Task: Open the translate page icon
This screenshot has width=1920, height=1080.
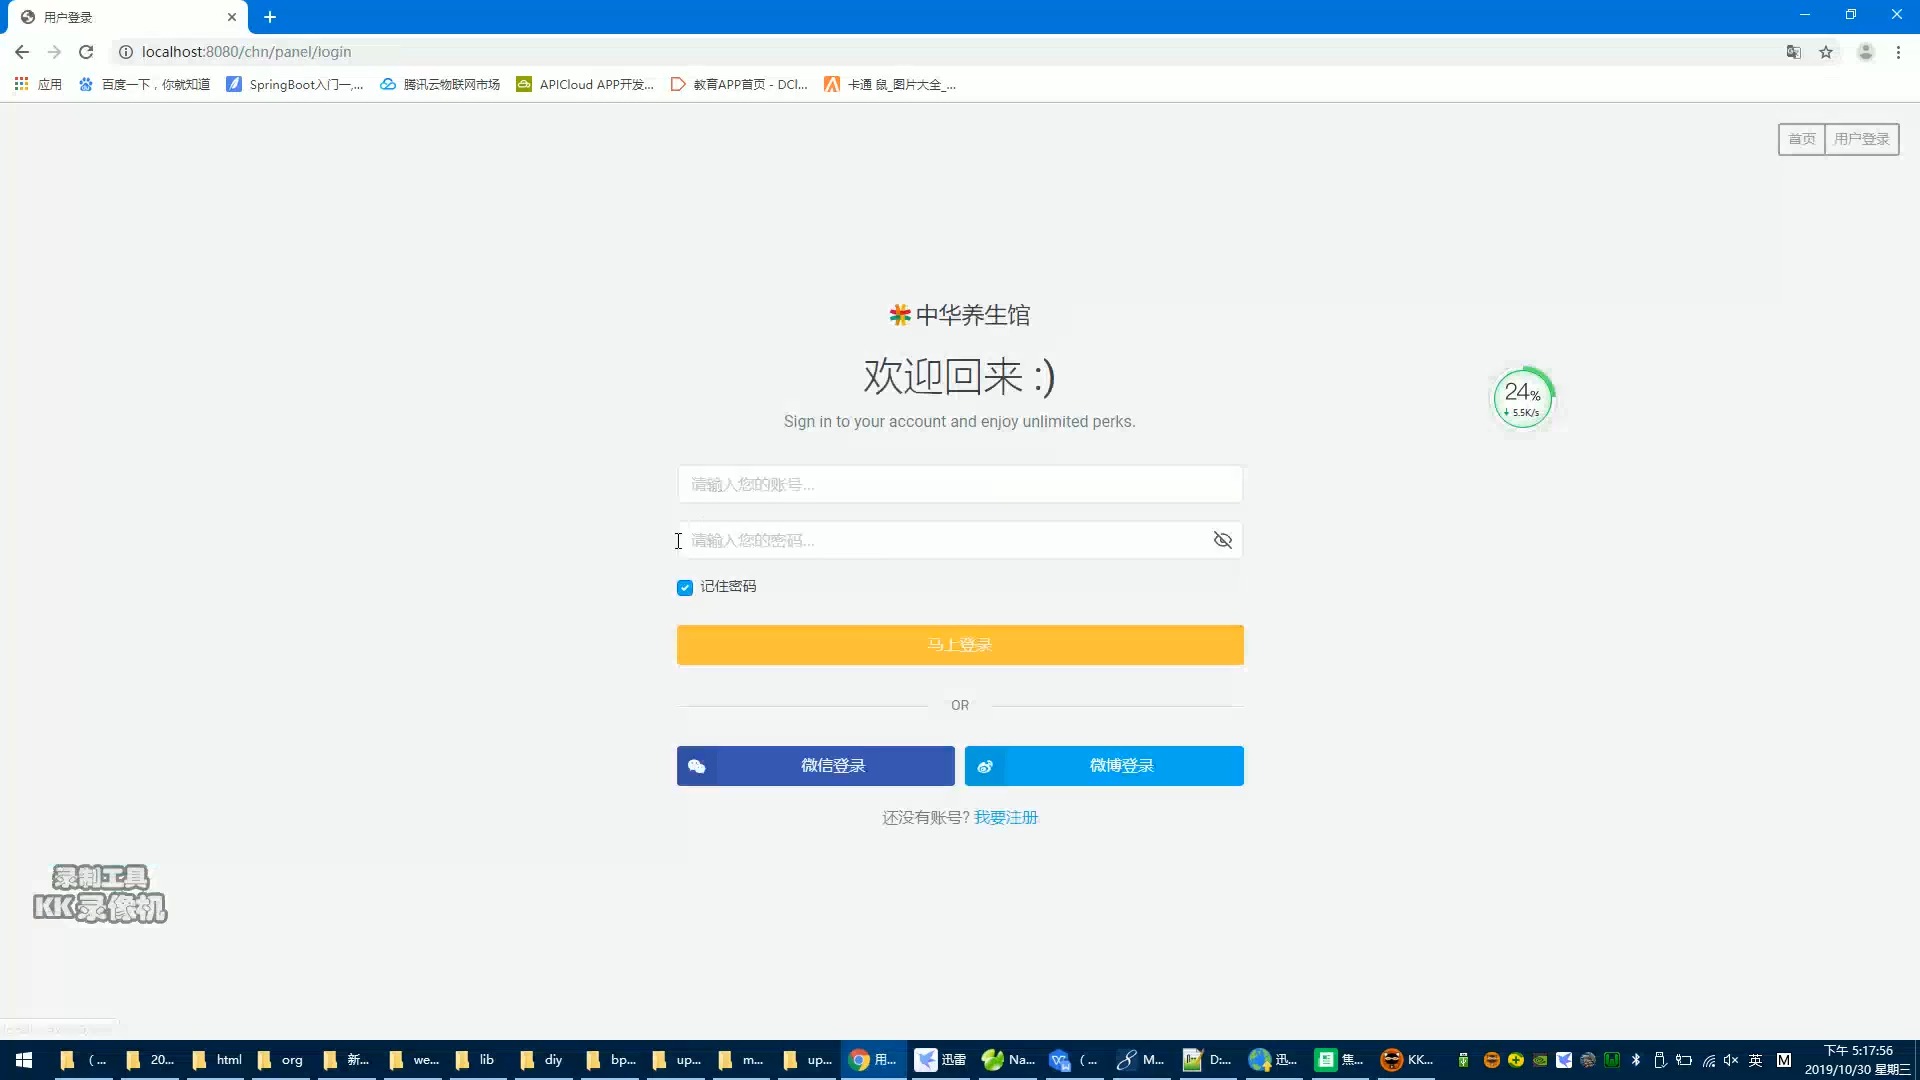Action: (x=1794, y=52)
